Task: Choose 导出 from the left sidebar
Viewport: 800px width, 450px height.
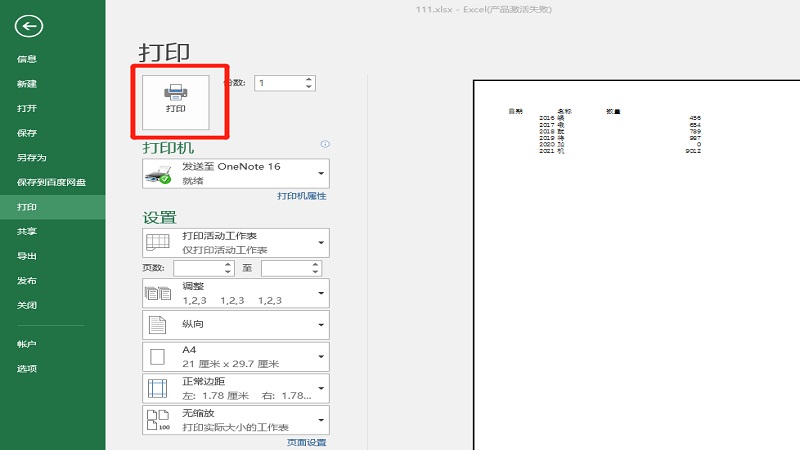Action: (x=27, y=256)
